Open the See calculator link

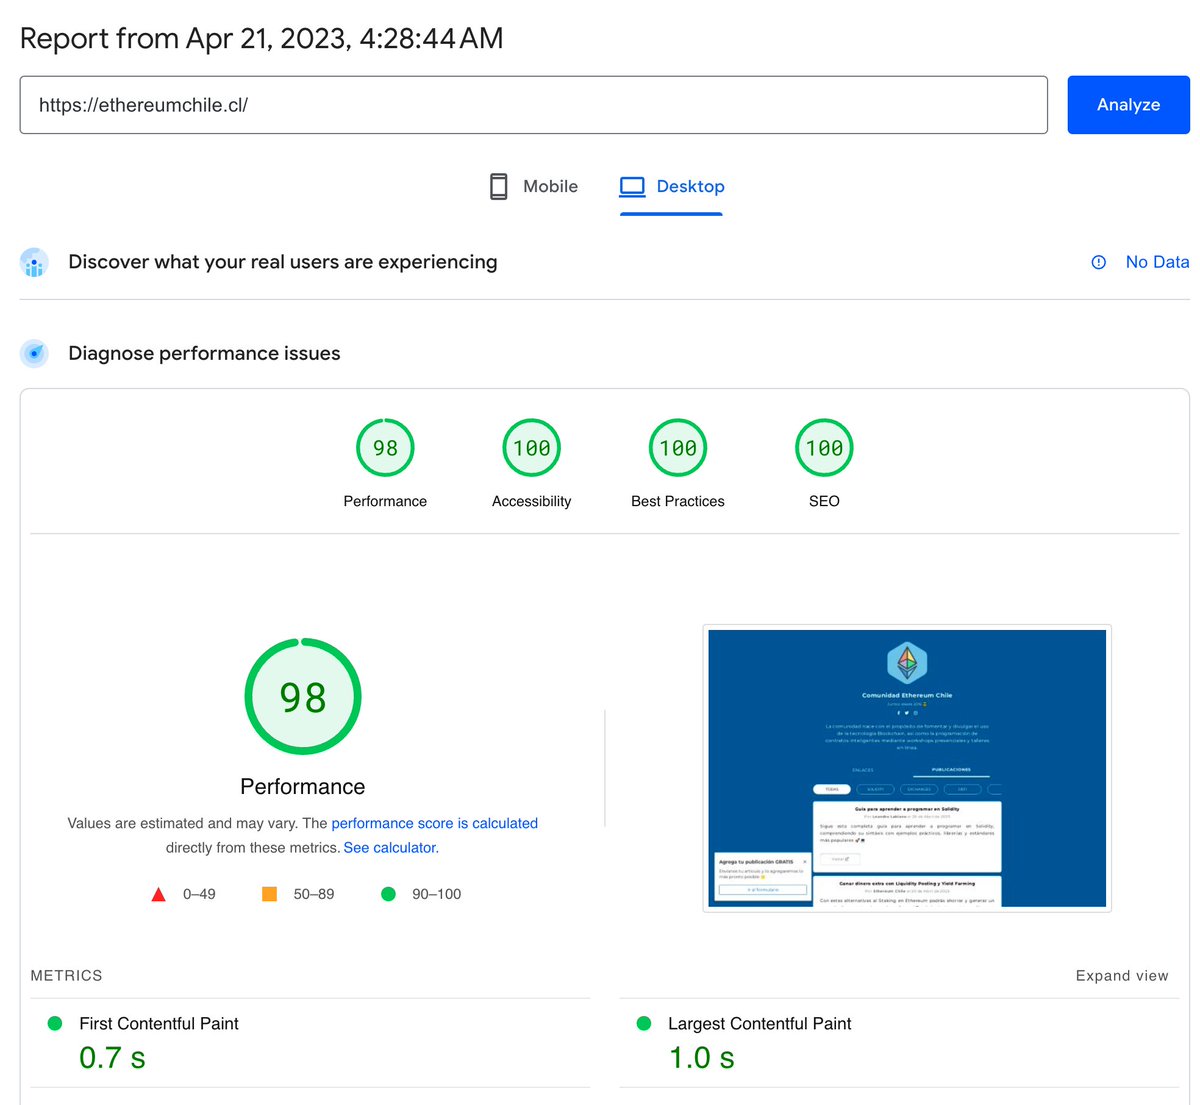tap(389, 847)
